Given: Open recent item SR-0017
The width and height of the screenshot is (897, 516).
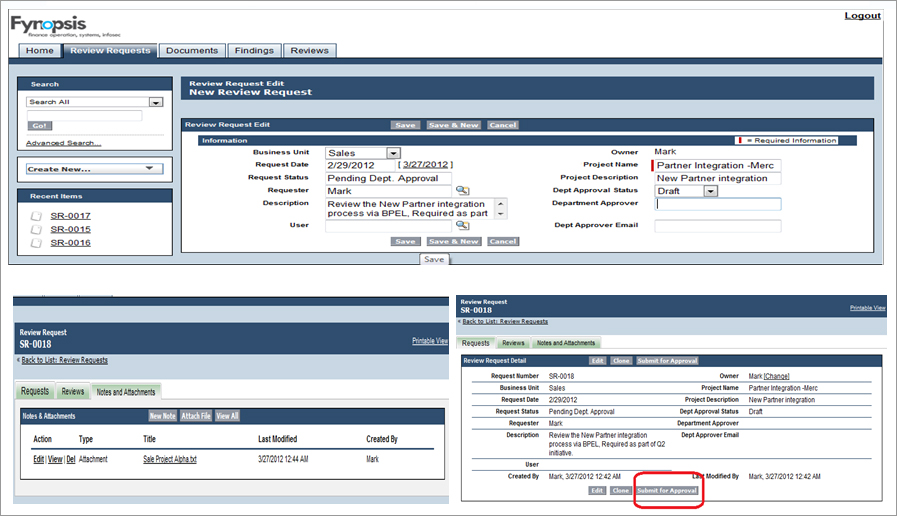Looking at the screenshot, I should [x=70, y=216].
